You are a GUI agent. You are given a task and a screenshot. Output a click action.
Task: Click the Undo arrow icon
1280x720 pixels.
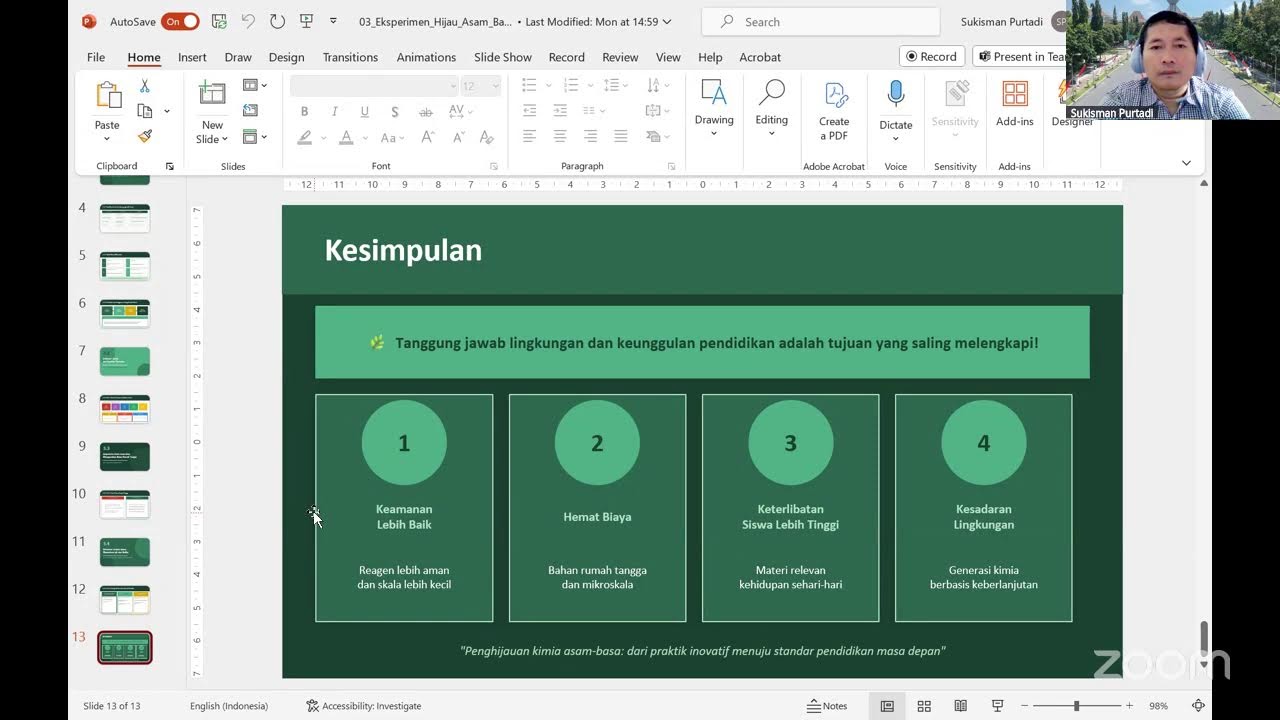[248, 21]
